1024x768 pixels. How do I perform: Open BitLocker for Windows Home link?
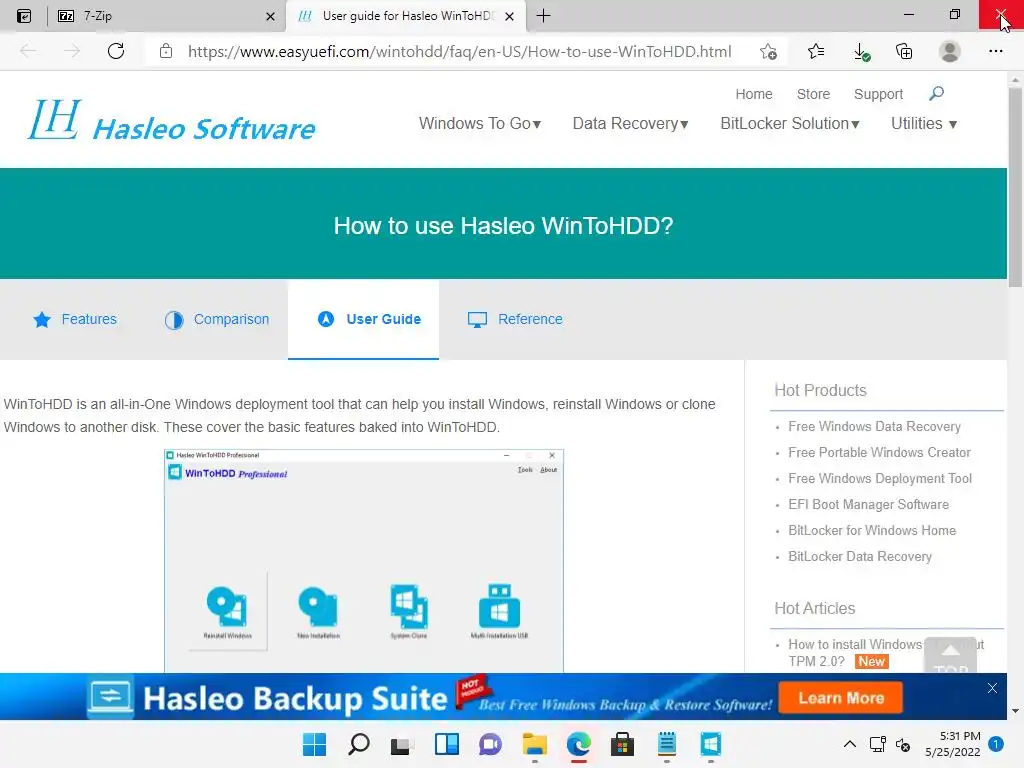[872, 531]
